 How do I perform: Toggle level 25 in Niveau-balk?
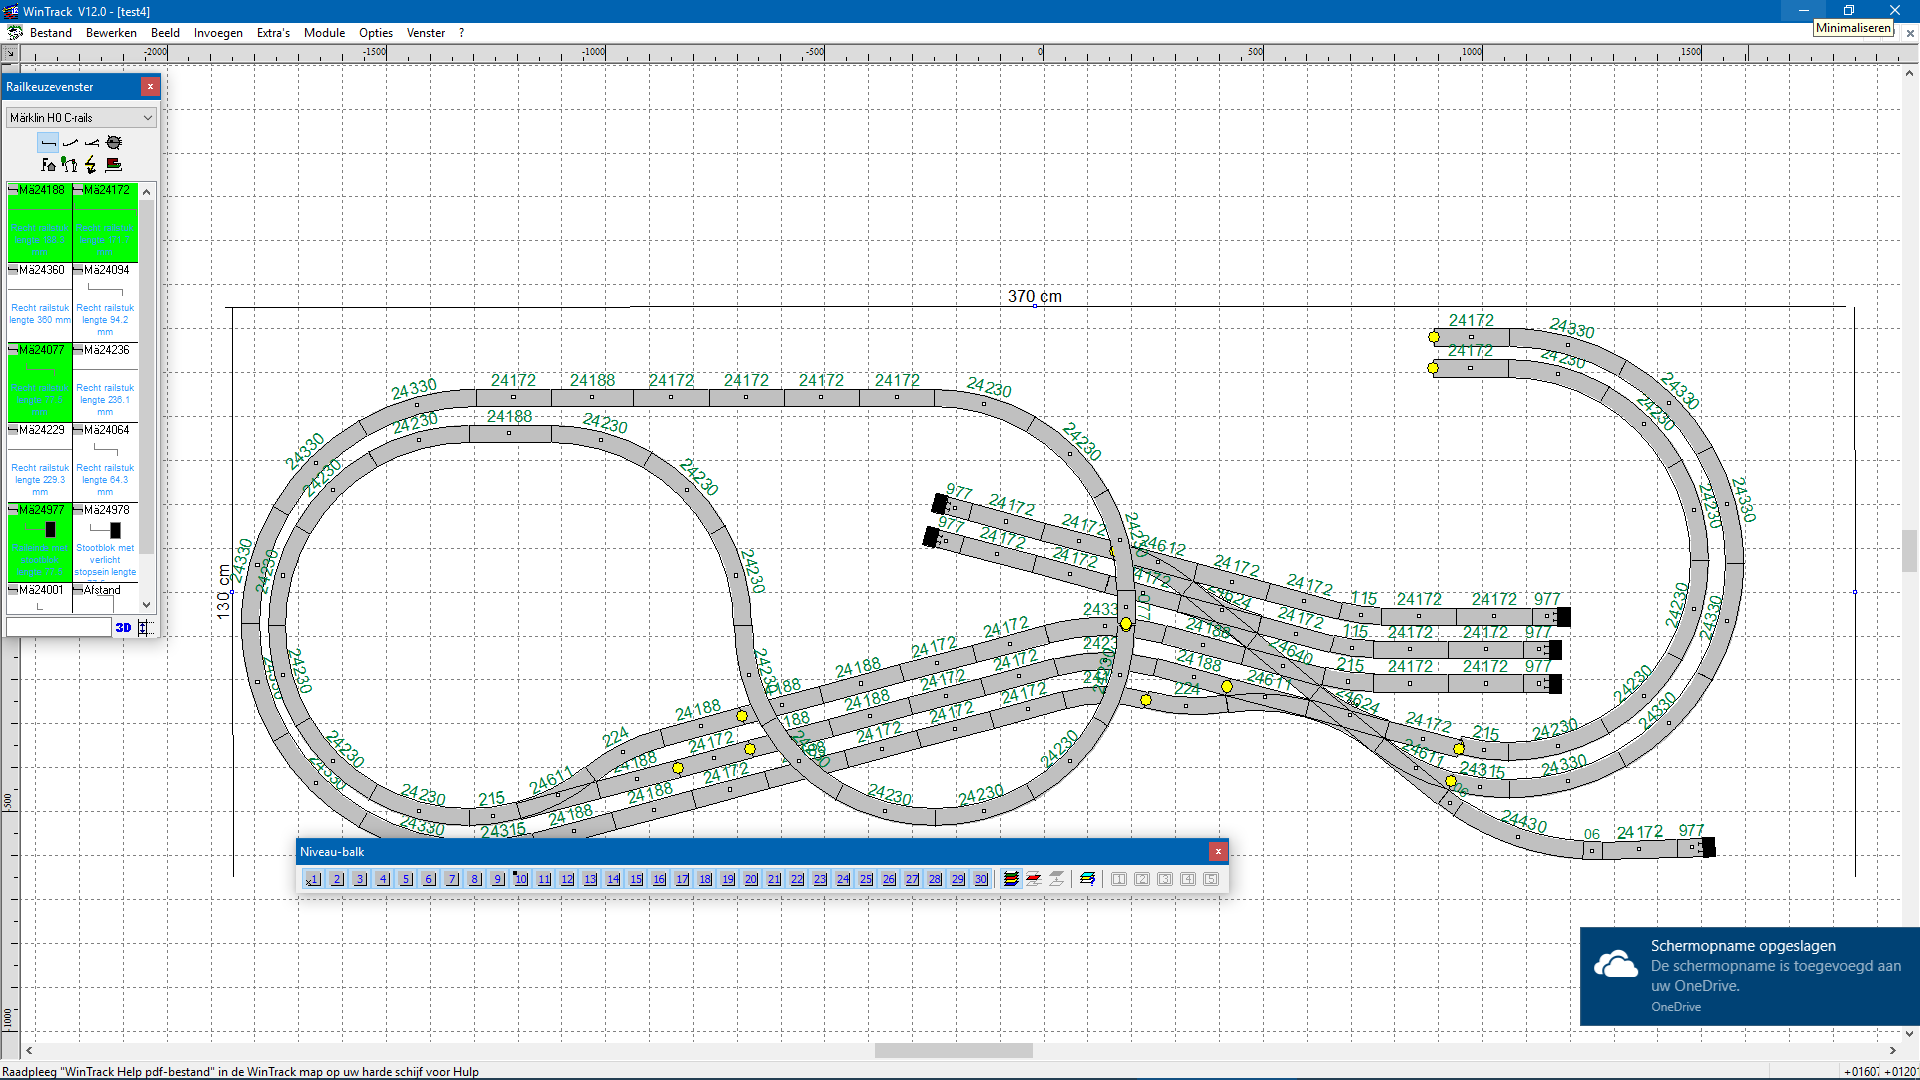(x=866, y=879)
